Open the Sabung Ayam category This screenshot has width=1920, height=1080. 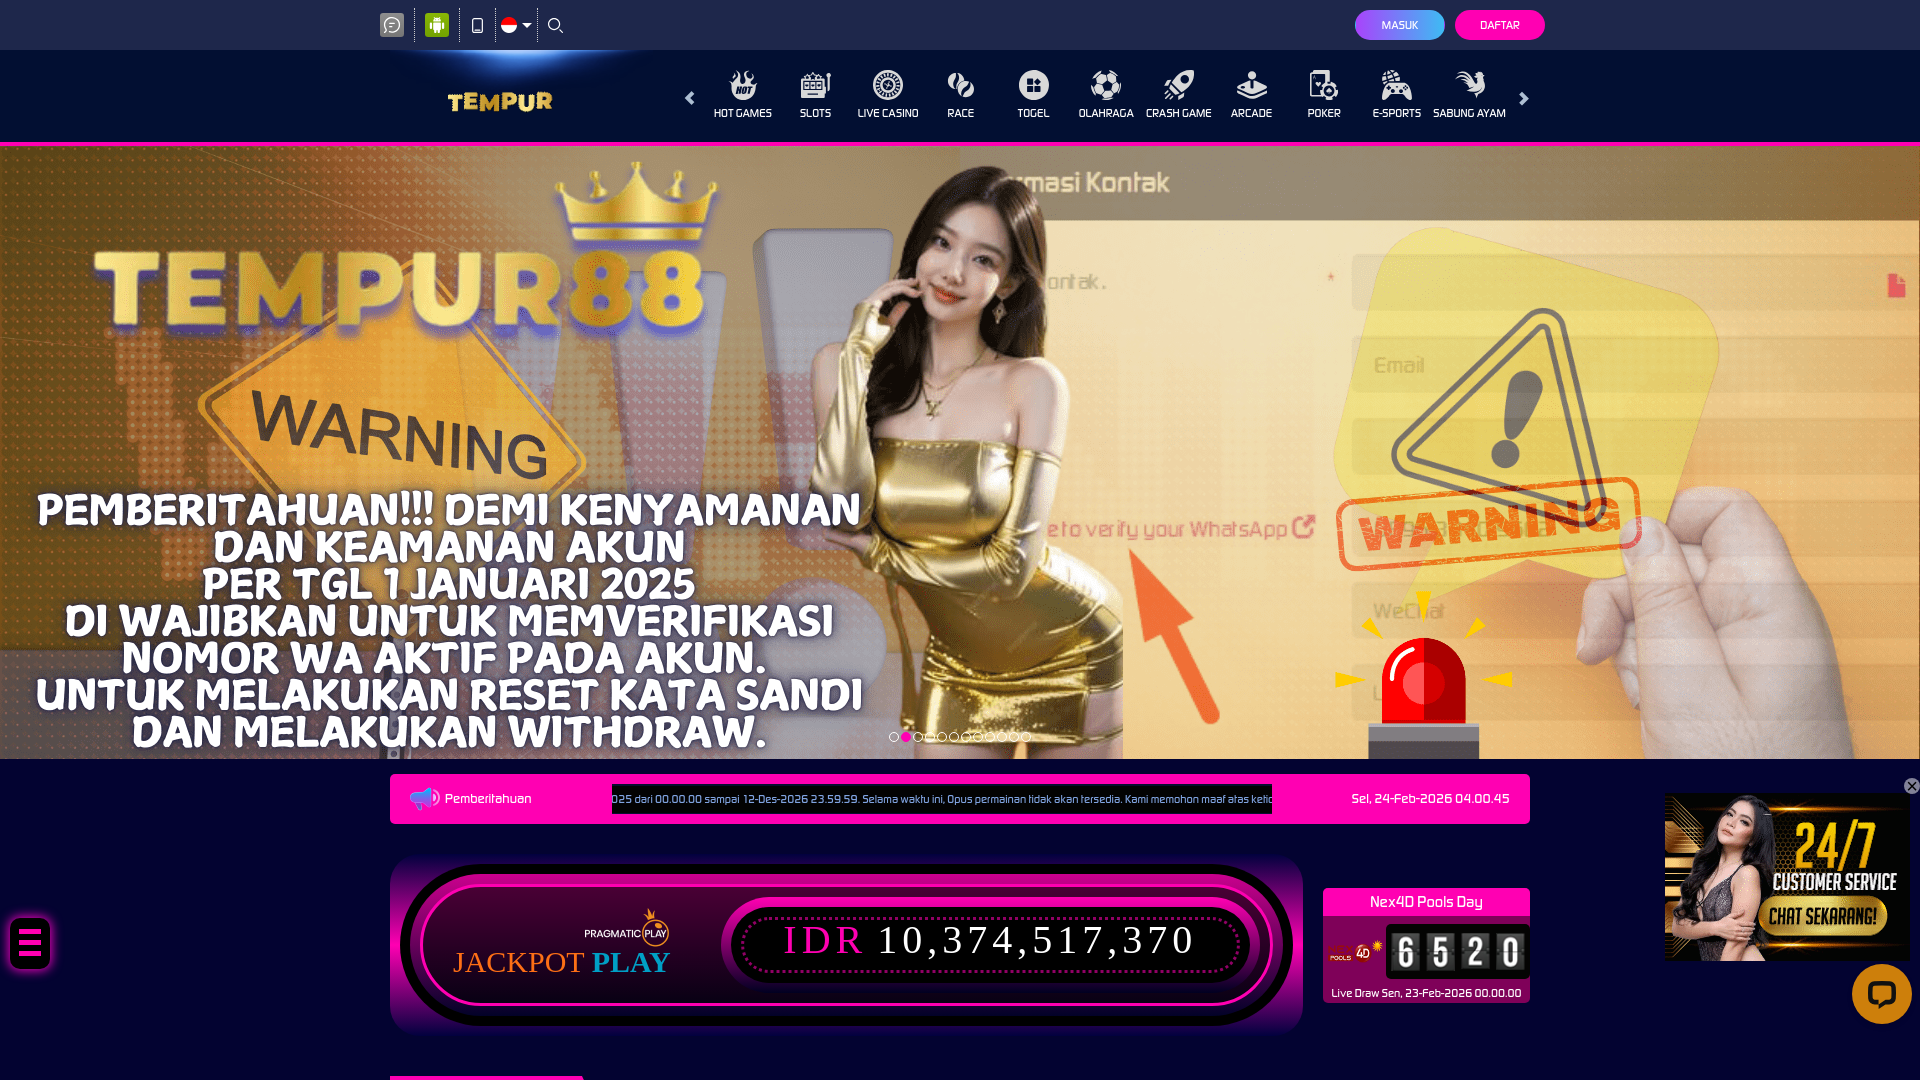point(1469,95)
